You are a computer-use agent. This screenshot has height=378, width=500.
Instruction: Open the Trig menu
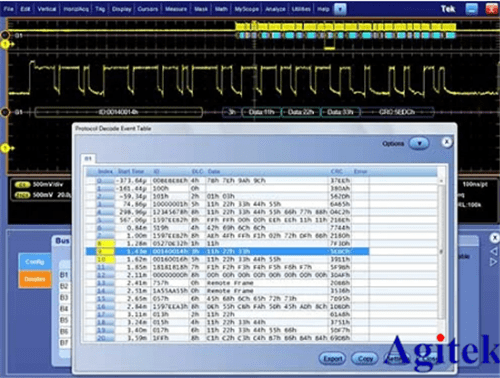coord(100,9)
